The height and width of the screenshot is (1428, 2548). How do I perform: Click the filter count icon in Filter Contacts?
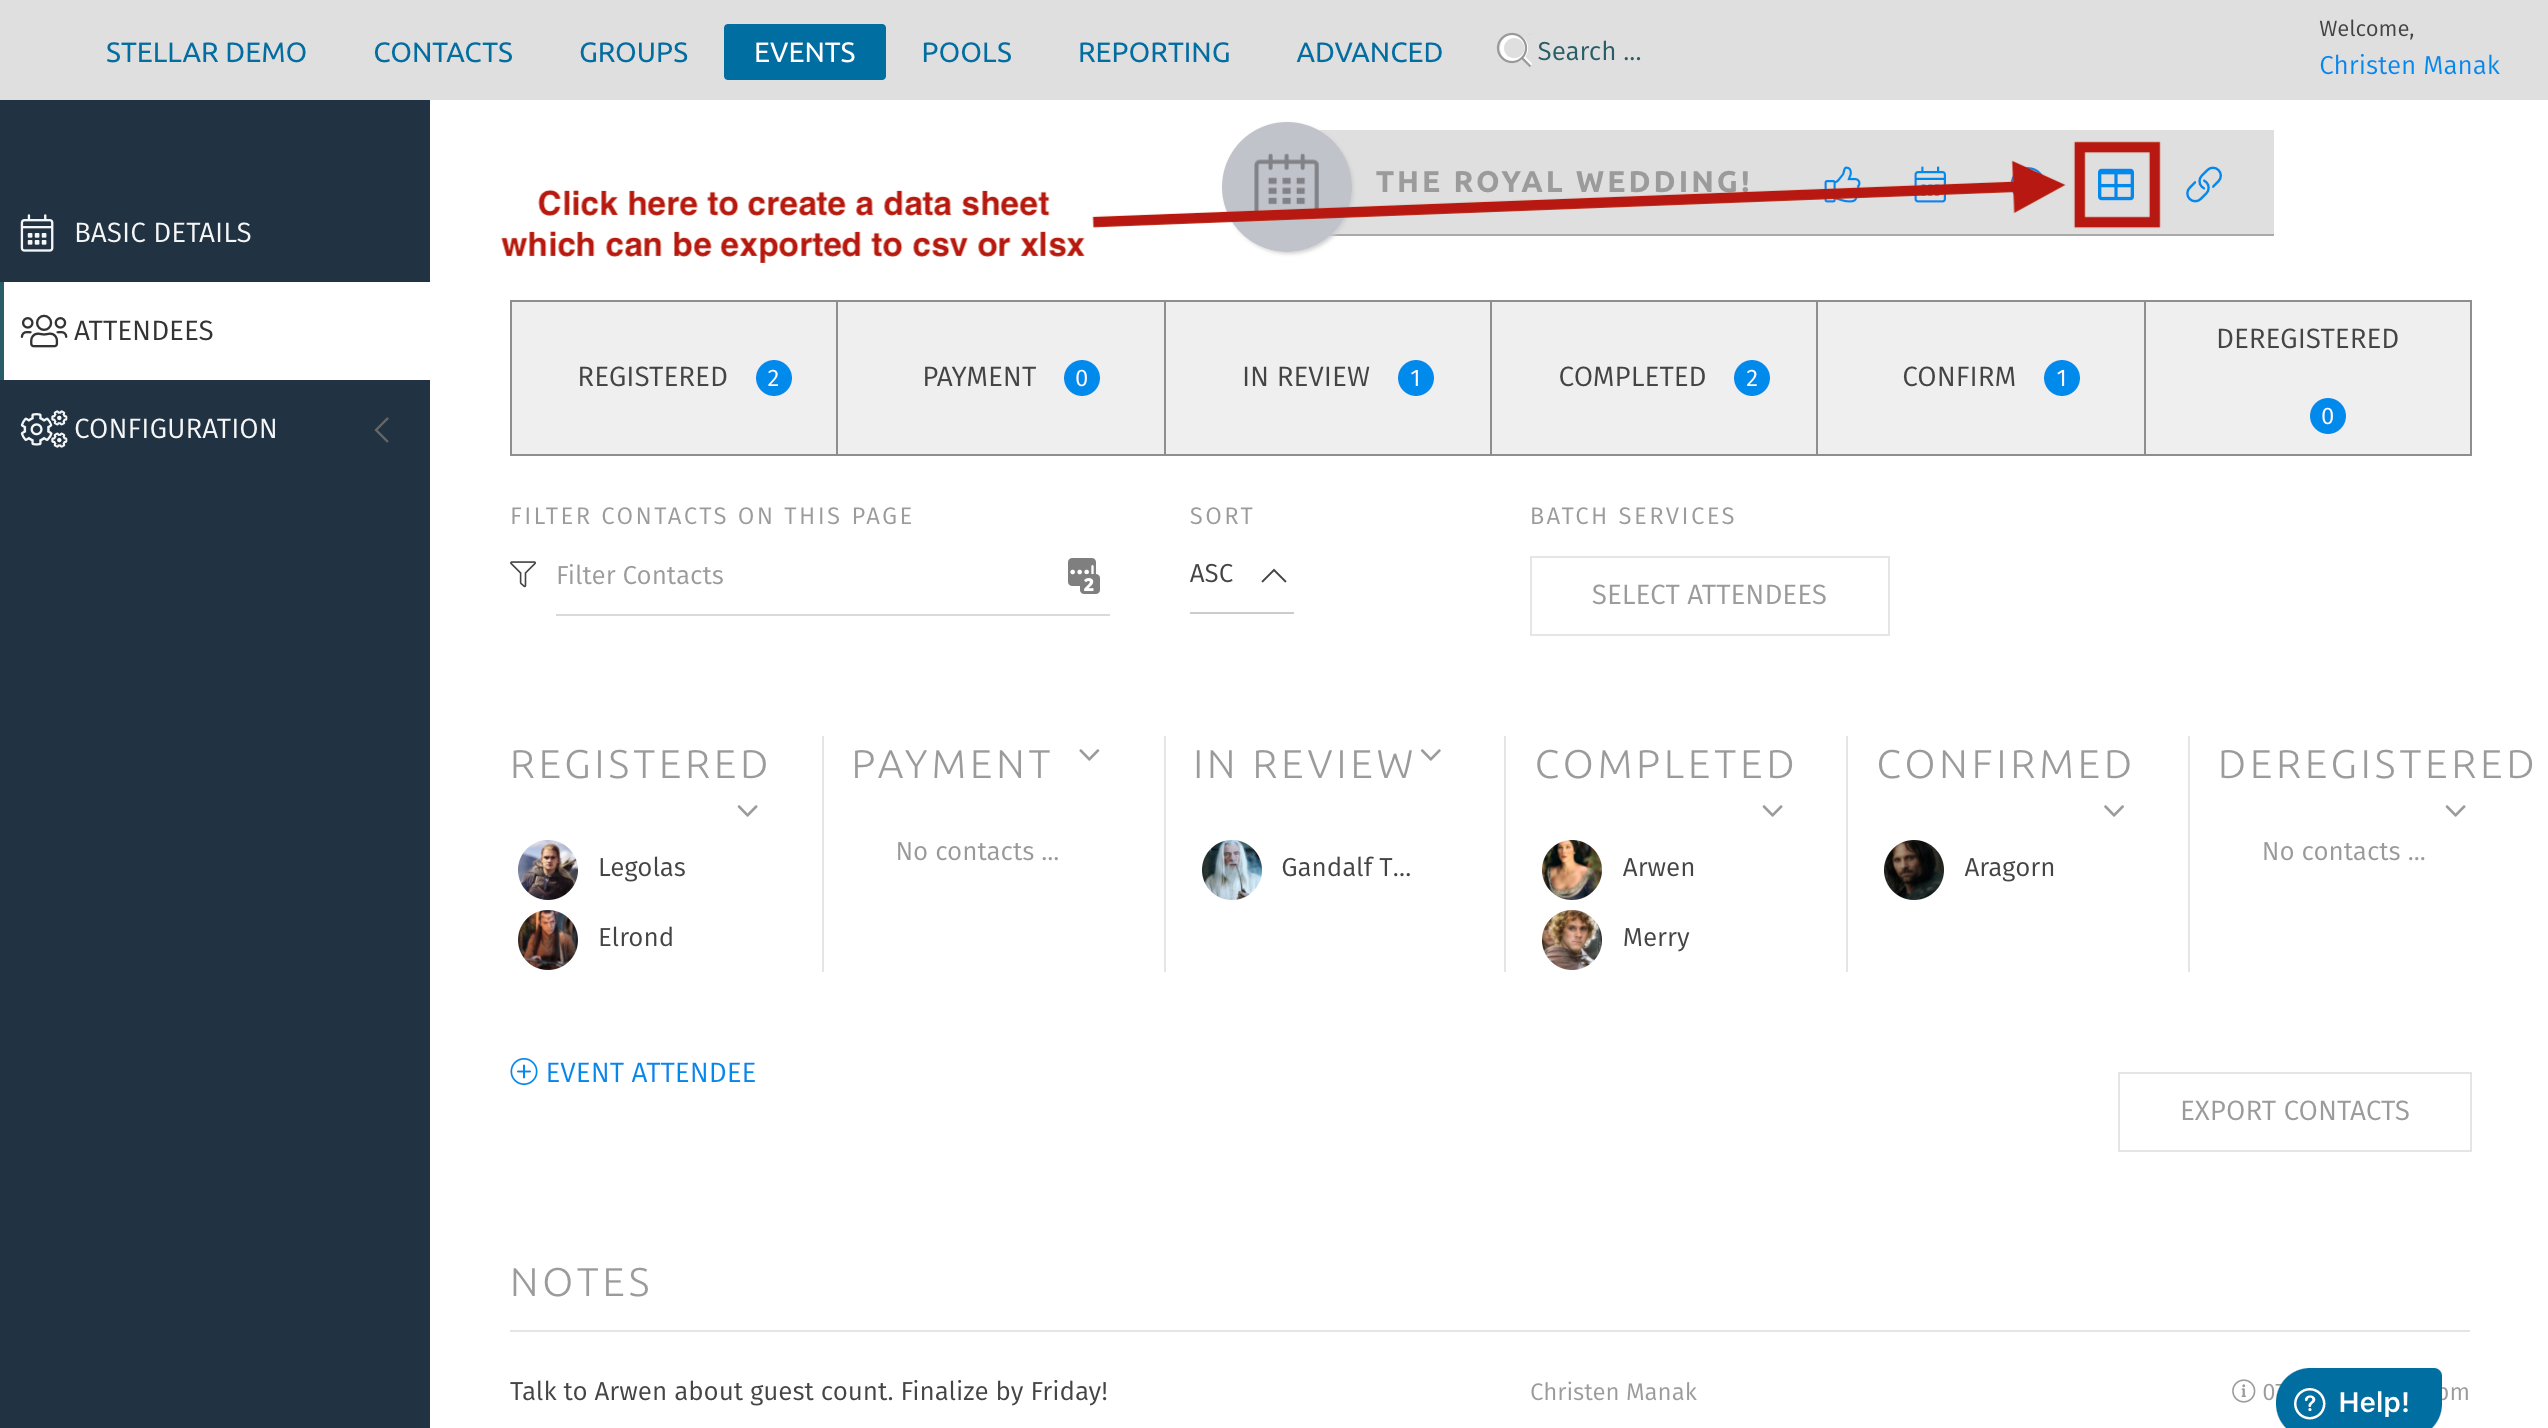pos(1083,576)
